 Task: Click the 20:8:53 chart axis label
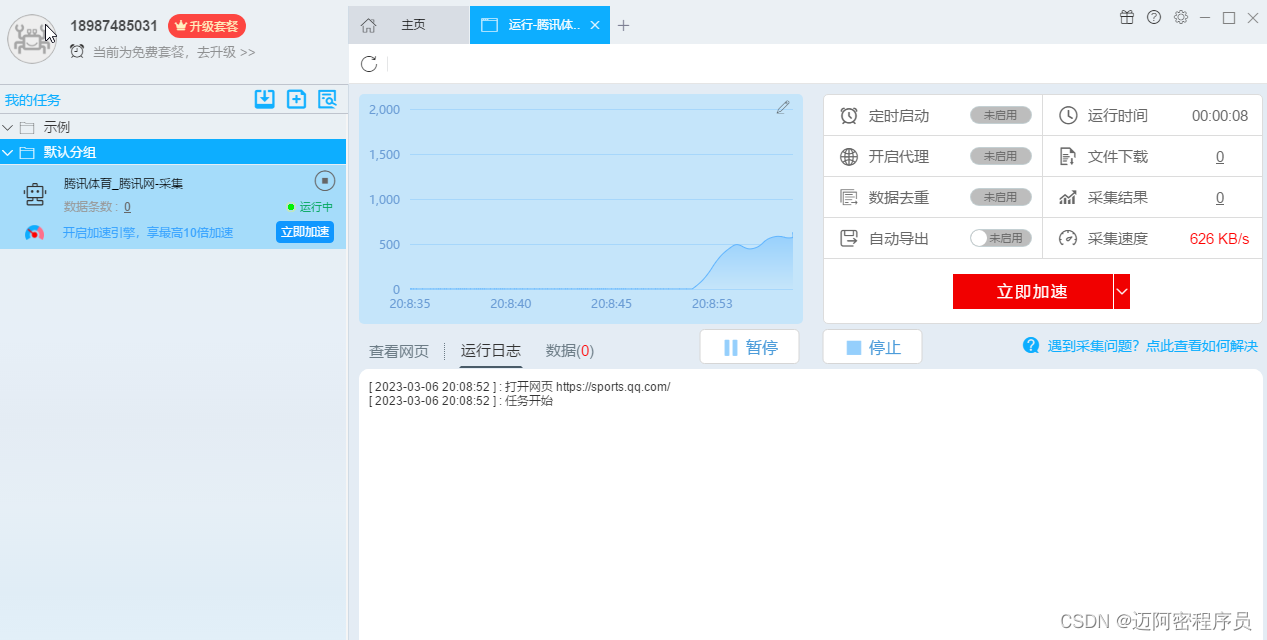tap(712, 303)
